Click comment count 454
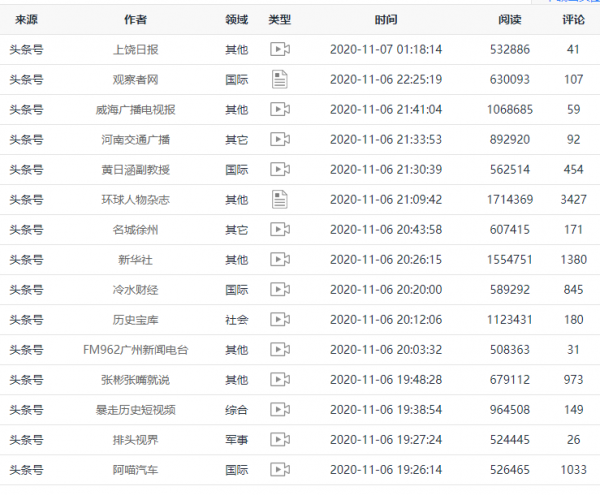Screen dimensions: 600x495 click(574, 169)
